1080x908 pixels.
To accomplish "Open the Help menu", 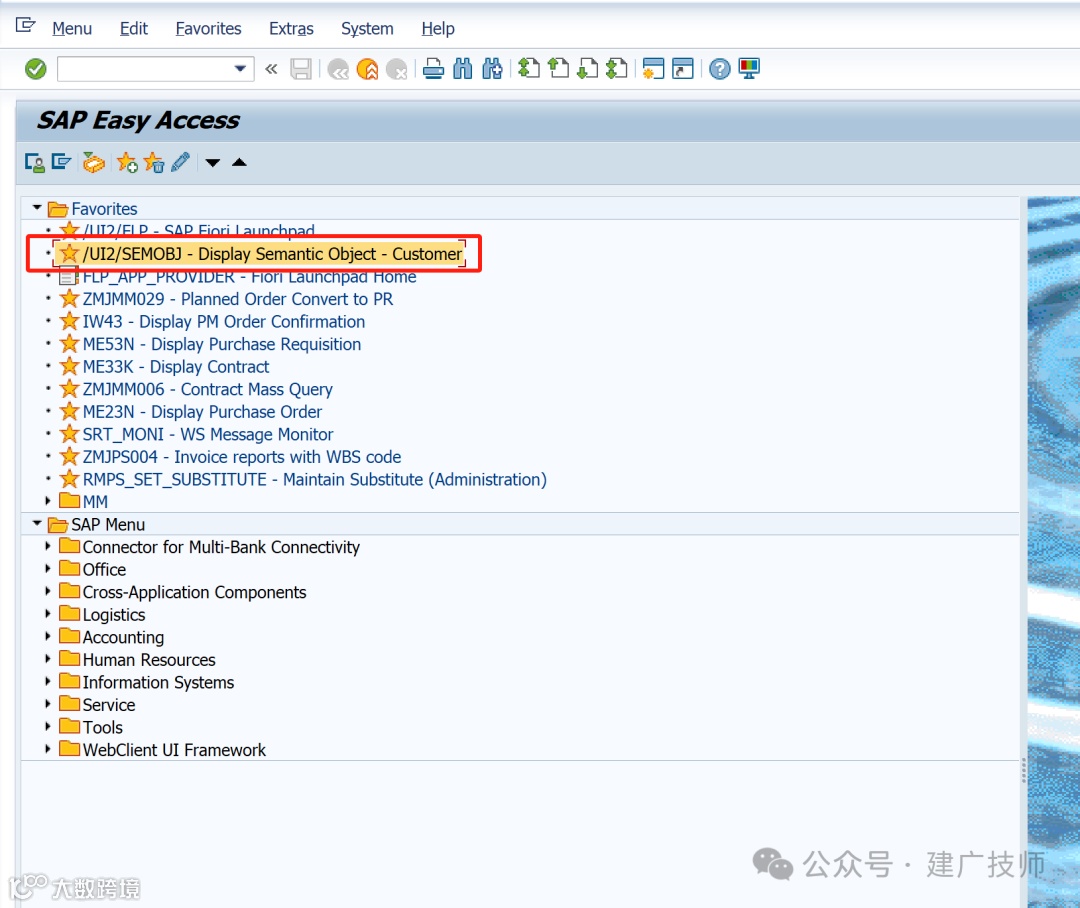I will (438, 29).
